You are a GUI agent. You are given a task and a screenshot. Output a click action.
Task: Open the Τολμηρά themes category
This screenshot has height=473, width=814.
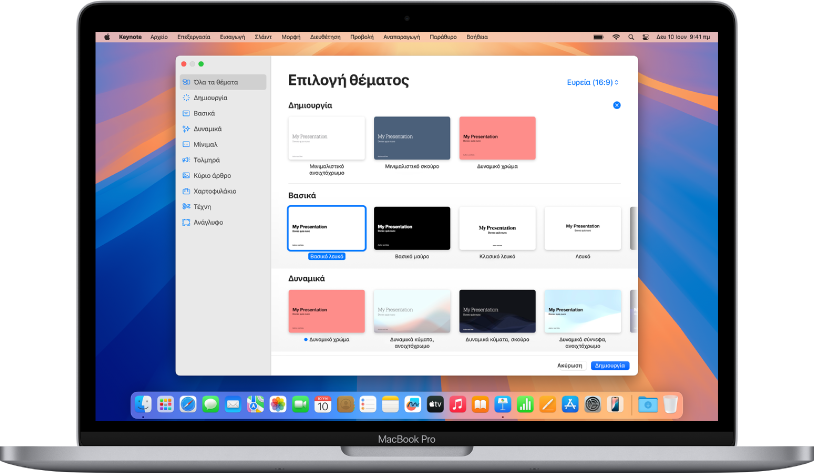(223, 160)
